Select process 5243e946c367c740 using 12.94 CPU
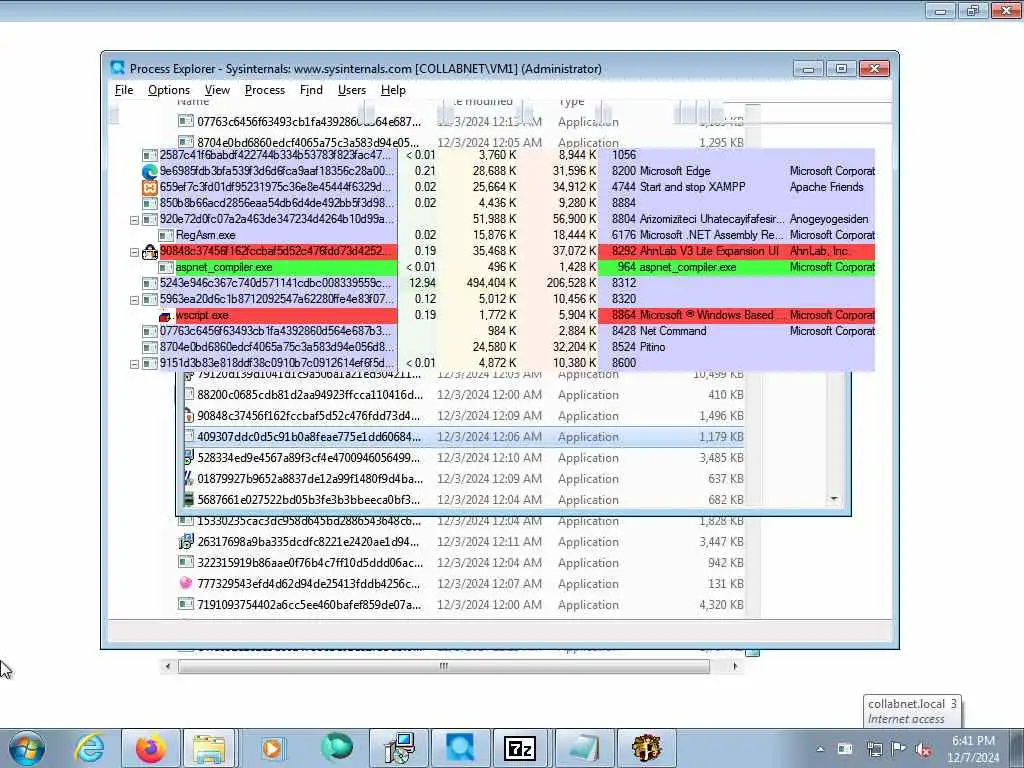This screenshot has width=1024, height=768. tap(508, 283)
